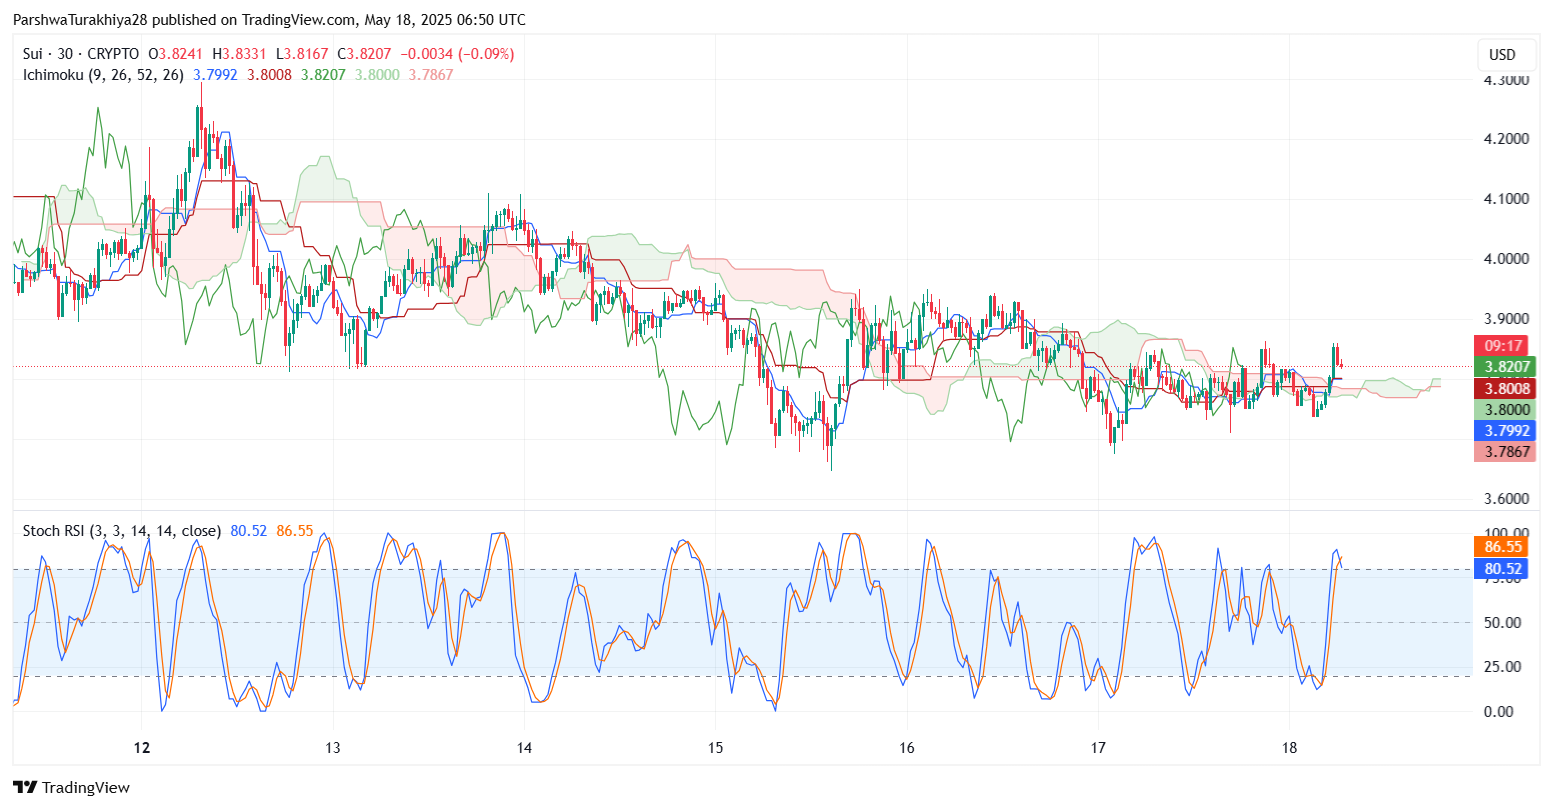The width and height of the screenshot is (1553, 809).
Task: Click the red 09:17 countdown label
Action: [1501, 346]
